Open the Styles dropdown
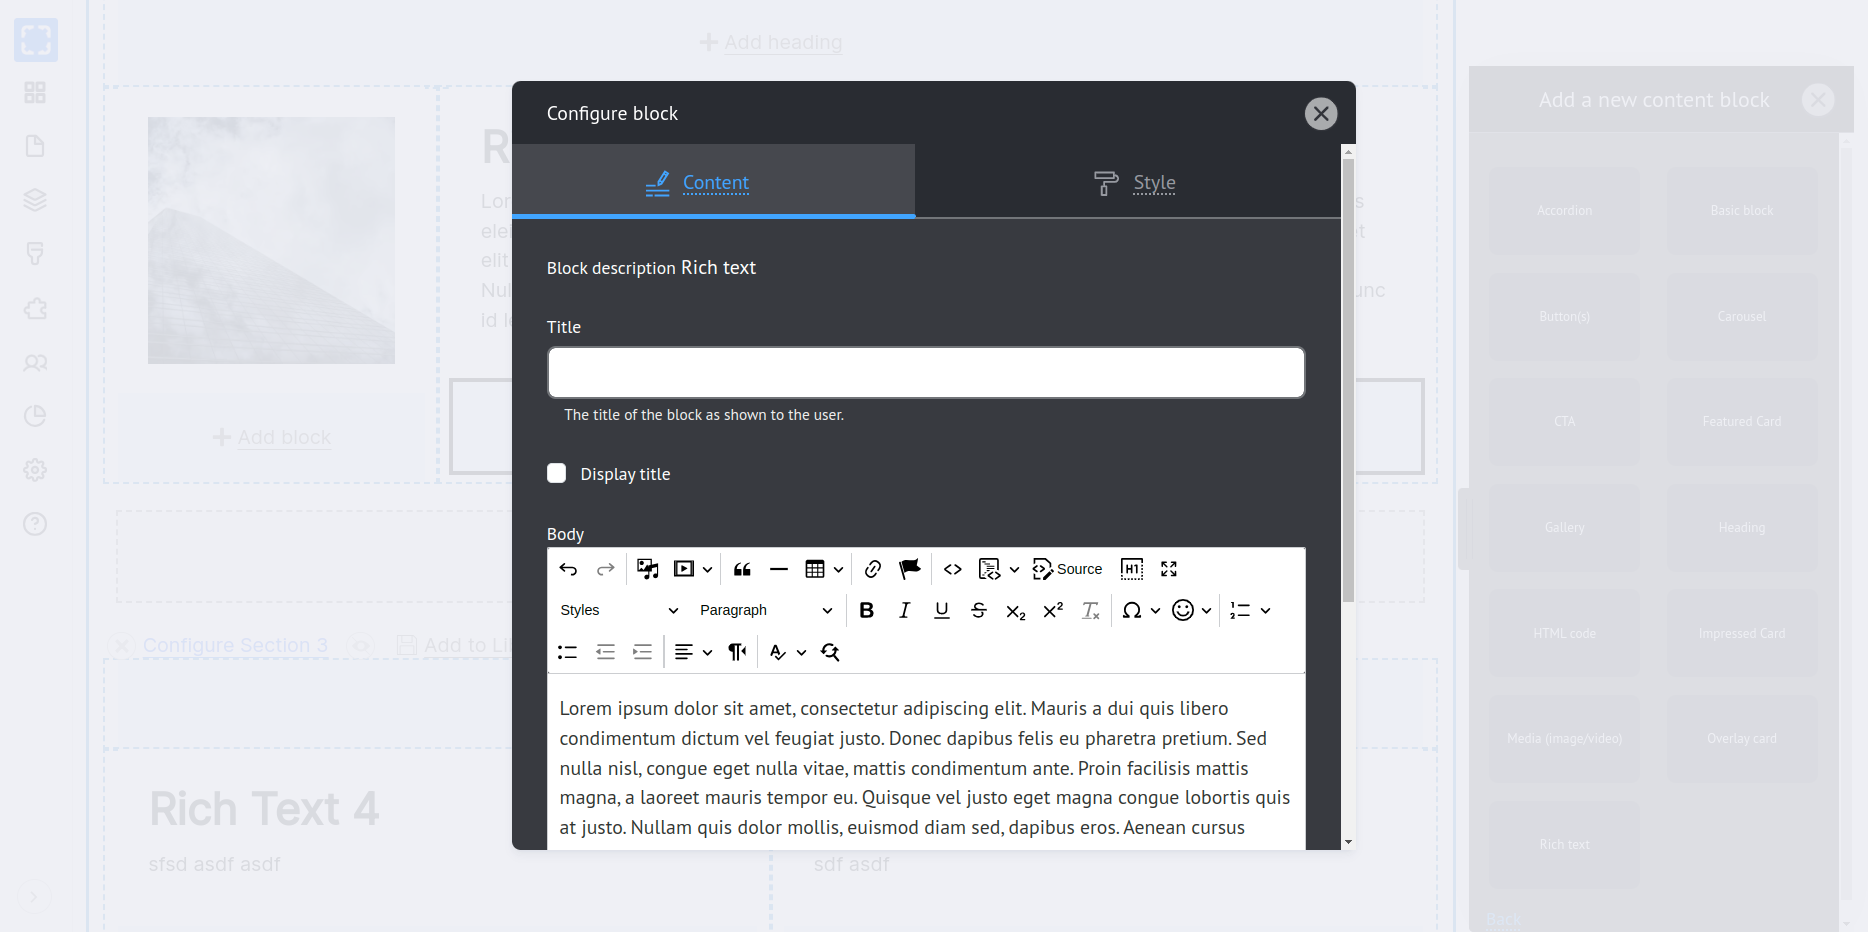Screen dimensions: 1868x932 click(619, 610)
